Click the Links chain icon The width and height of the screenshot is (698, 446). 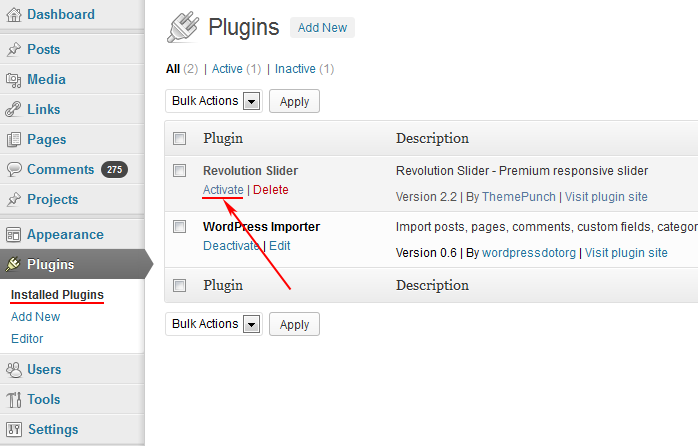(x=14, y=110)
